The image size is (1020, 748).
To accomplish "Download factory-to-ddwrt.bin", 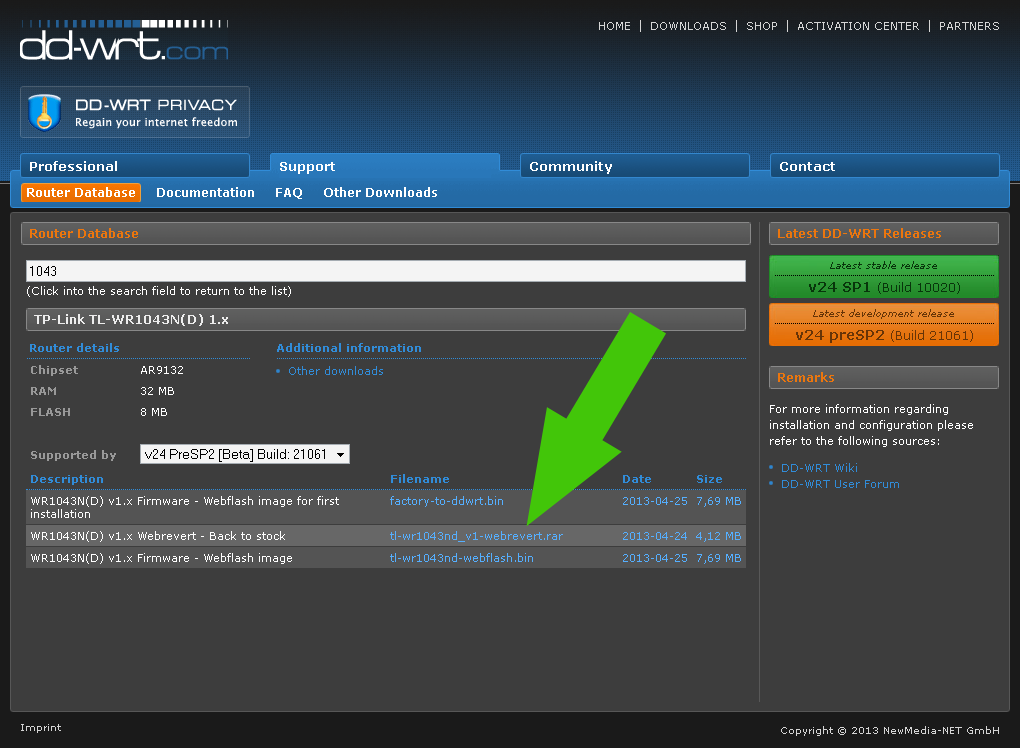I will tap(446, 501).
